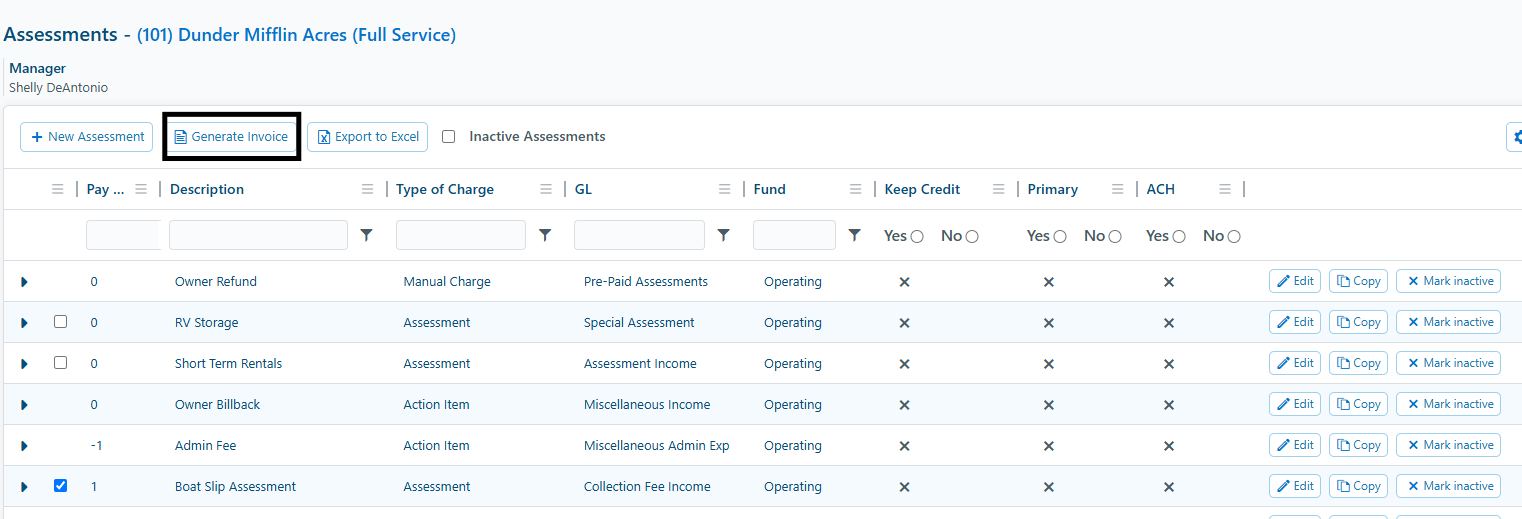1522x519 pixels.
Task: Select Primary No radio button
Action: tap(1115, 237)
